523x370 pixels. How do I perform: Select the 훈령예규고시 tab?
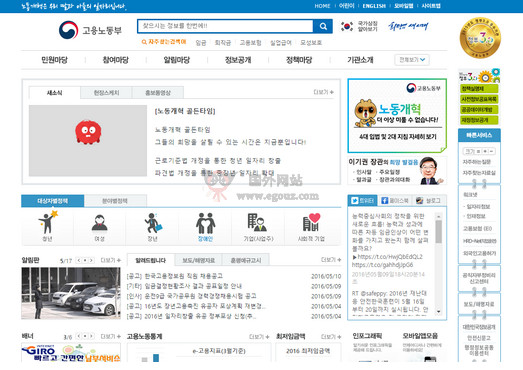click(x=246, y=260)
